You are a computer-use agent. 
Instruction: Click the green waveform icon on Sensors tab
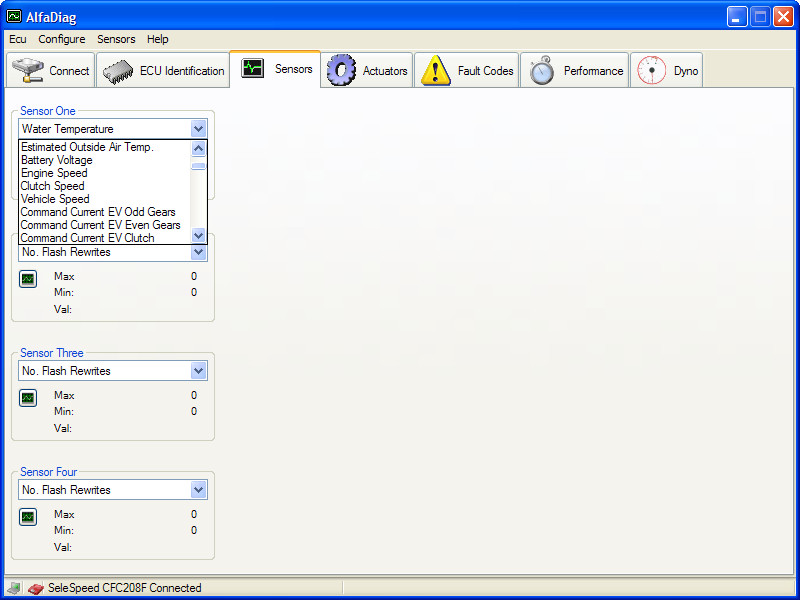[x=253, y=68]
